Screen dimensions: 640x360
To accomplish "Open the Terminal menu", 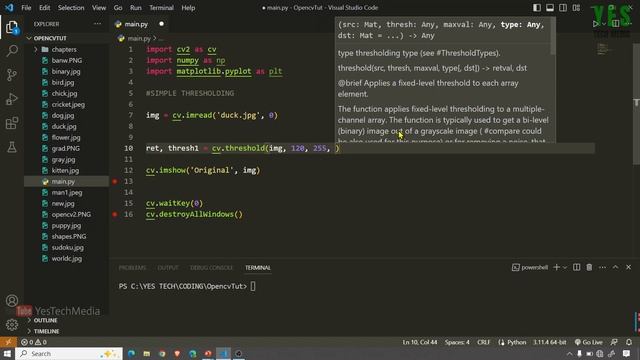I will click(161, 8).
